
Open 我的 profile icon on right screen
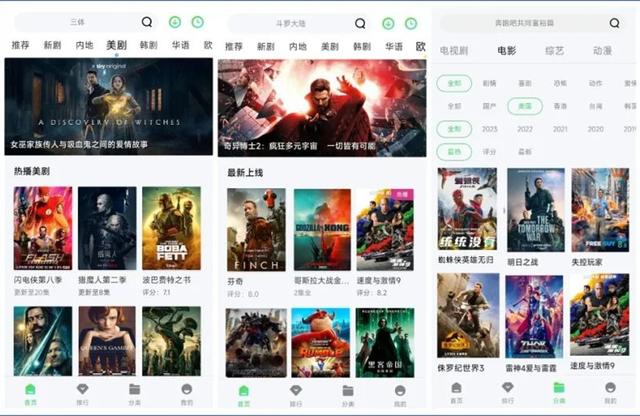(611, 387)
